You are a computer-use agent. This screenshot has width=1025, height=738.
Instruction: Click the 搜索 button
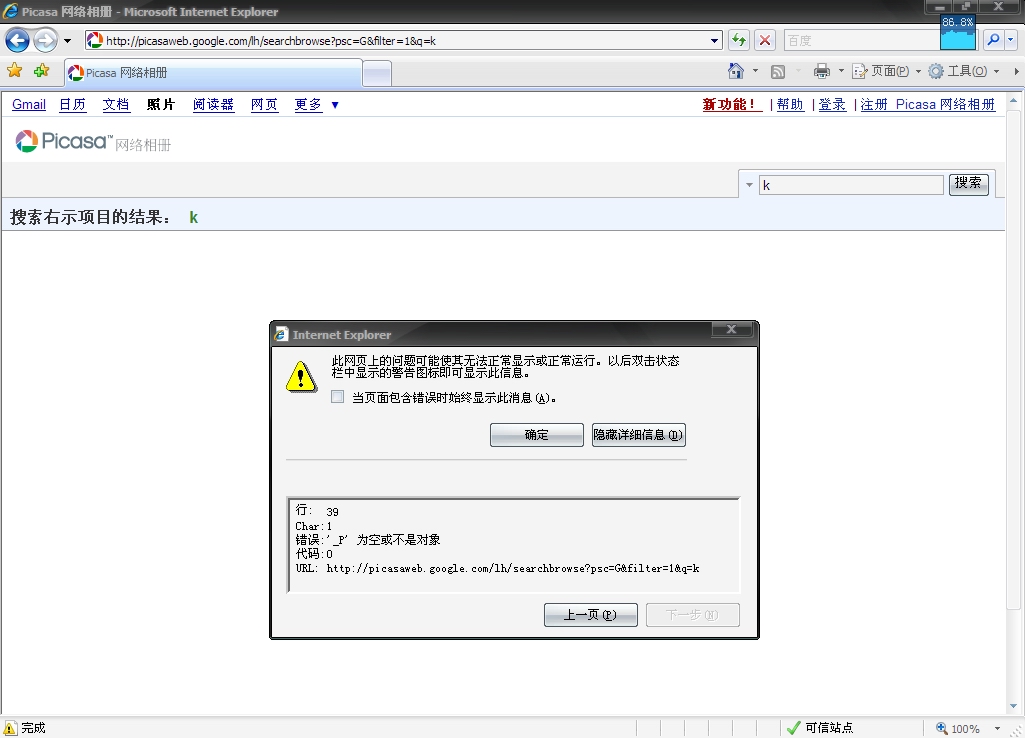pyautogui.click(x=968, y=183)
